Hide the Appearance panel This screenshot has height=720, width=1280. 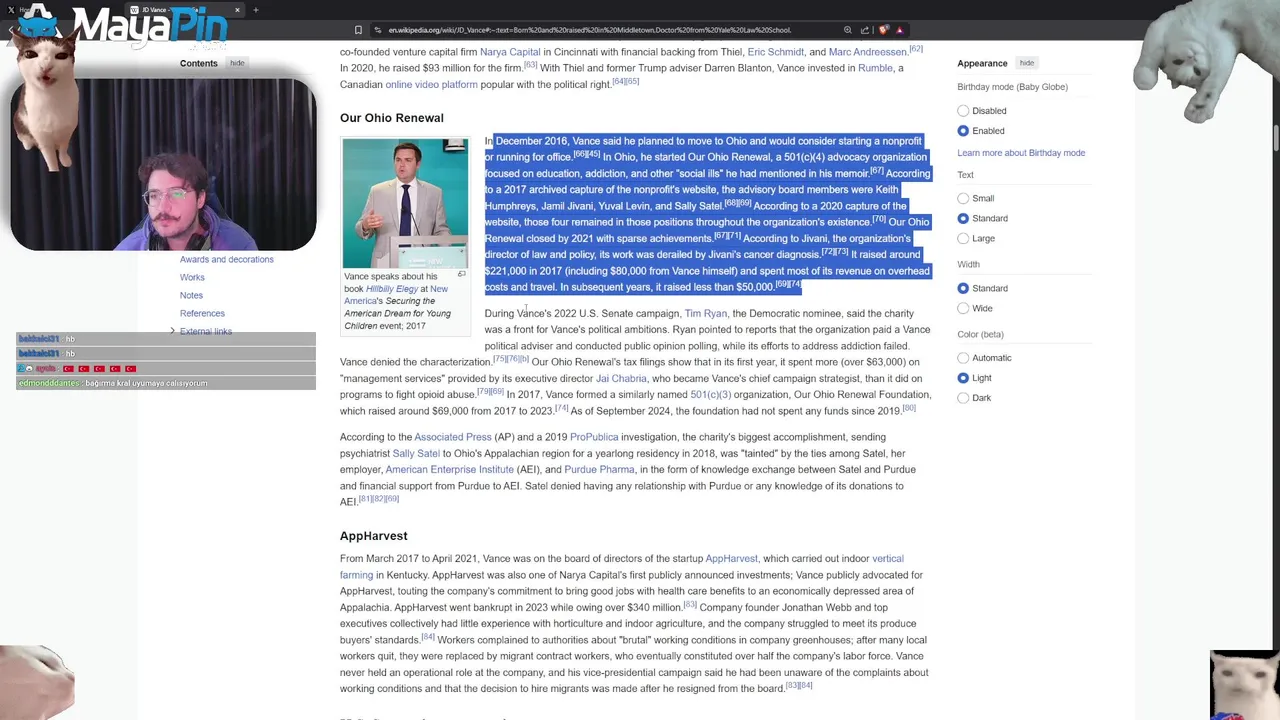[x=1026, y=63]
